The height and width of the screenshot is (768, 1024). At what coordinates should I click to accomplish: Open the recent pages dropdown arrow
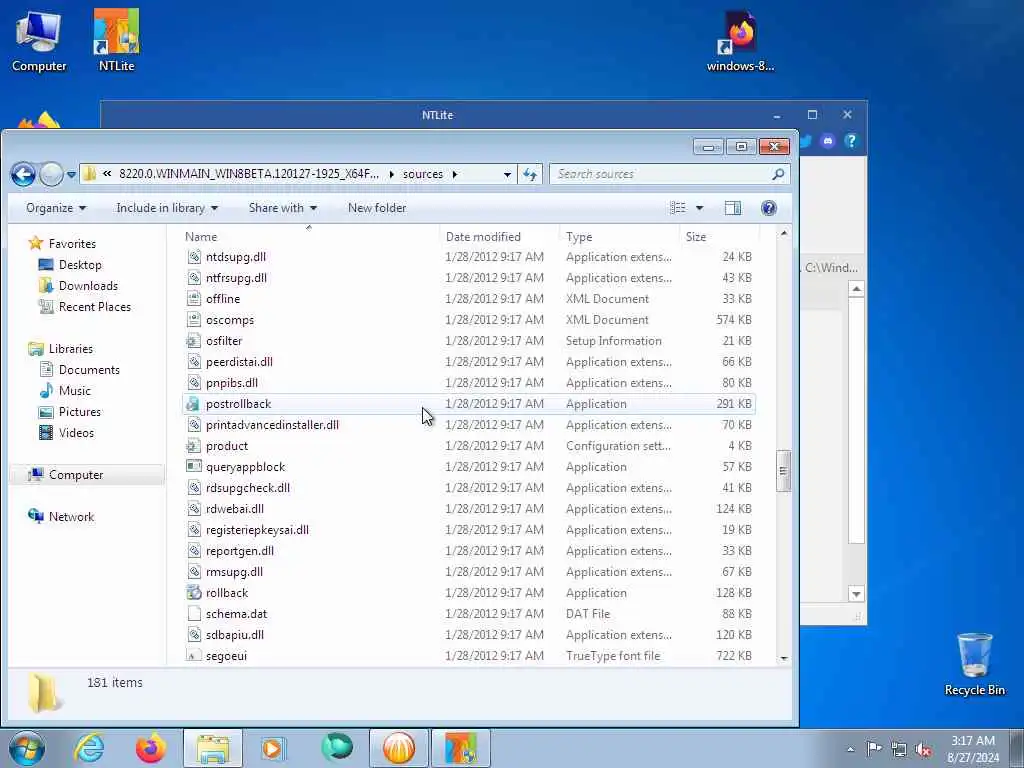71,175
